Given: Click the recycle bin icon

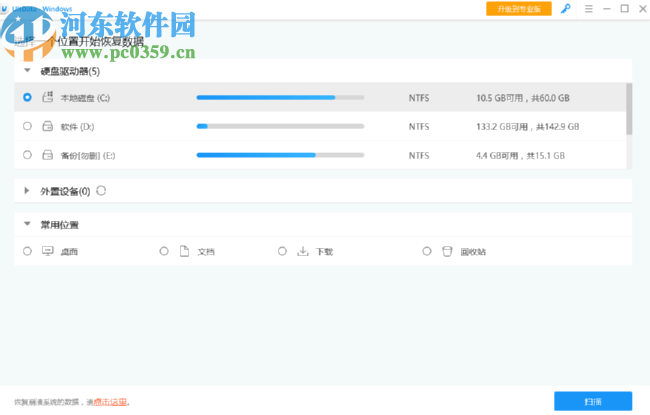Looking at the screenshot, I should coord(447,251).
